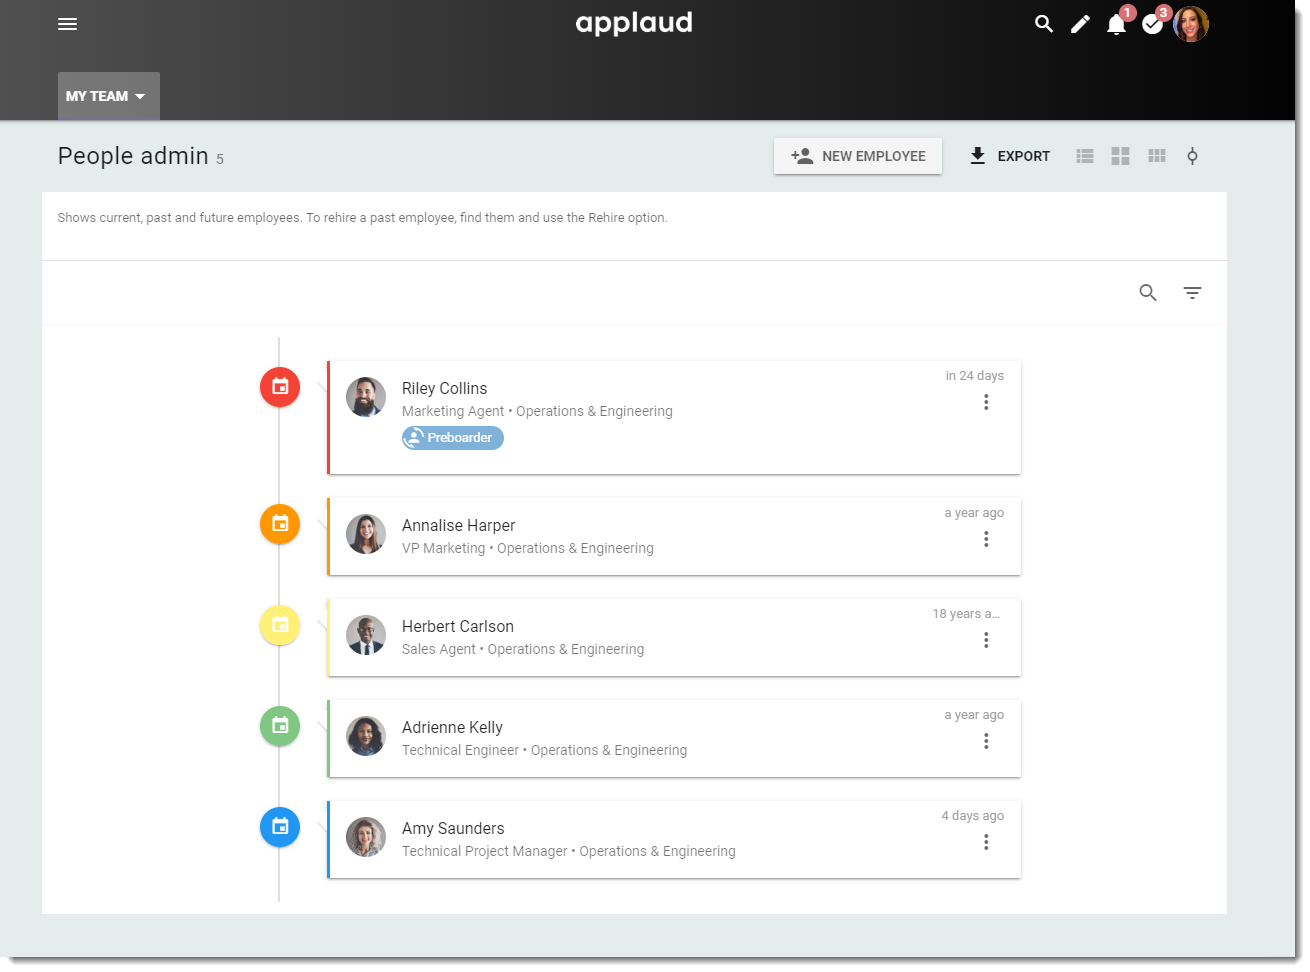Click the EXPORT button
The width and height of the screenshot is (1310, 972).
[x=1009, y=156]
